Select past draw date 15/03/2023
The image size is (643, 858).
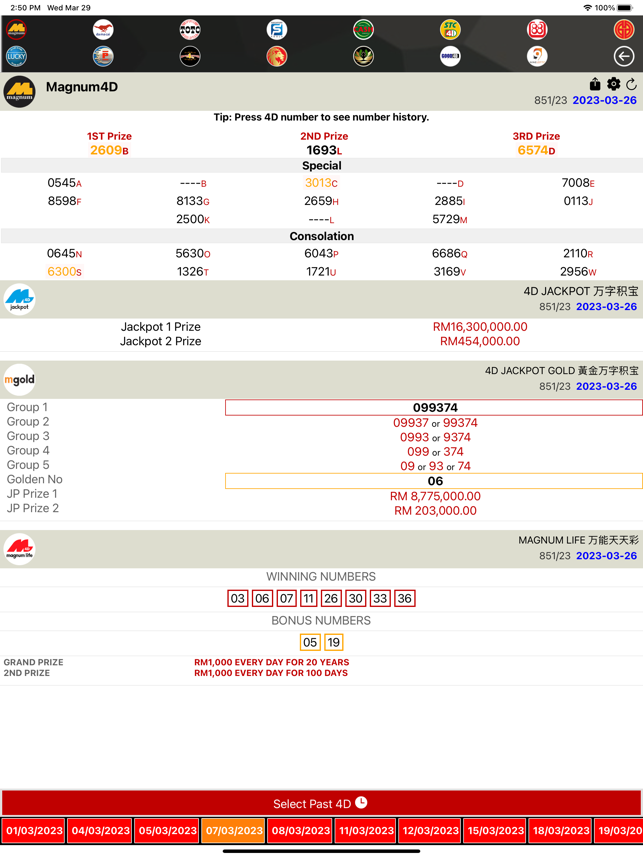point(495,831)
